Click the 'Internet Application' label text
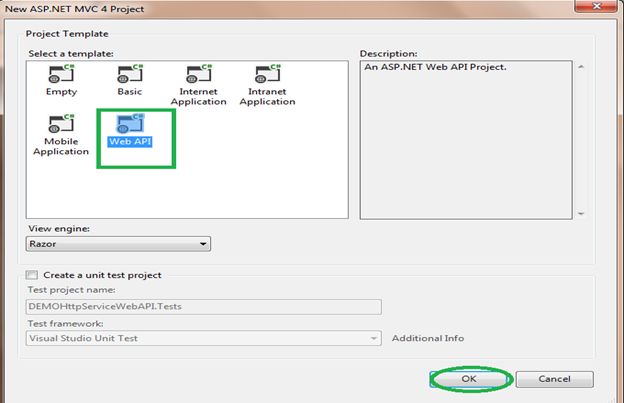Image resolution: width=624 pixels, height=403 pixels. pyautogui.click(x=199, y=97)
